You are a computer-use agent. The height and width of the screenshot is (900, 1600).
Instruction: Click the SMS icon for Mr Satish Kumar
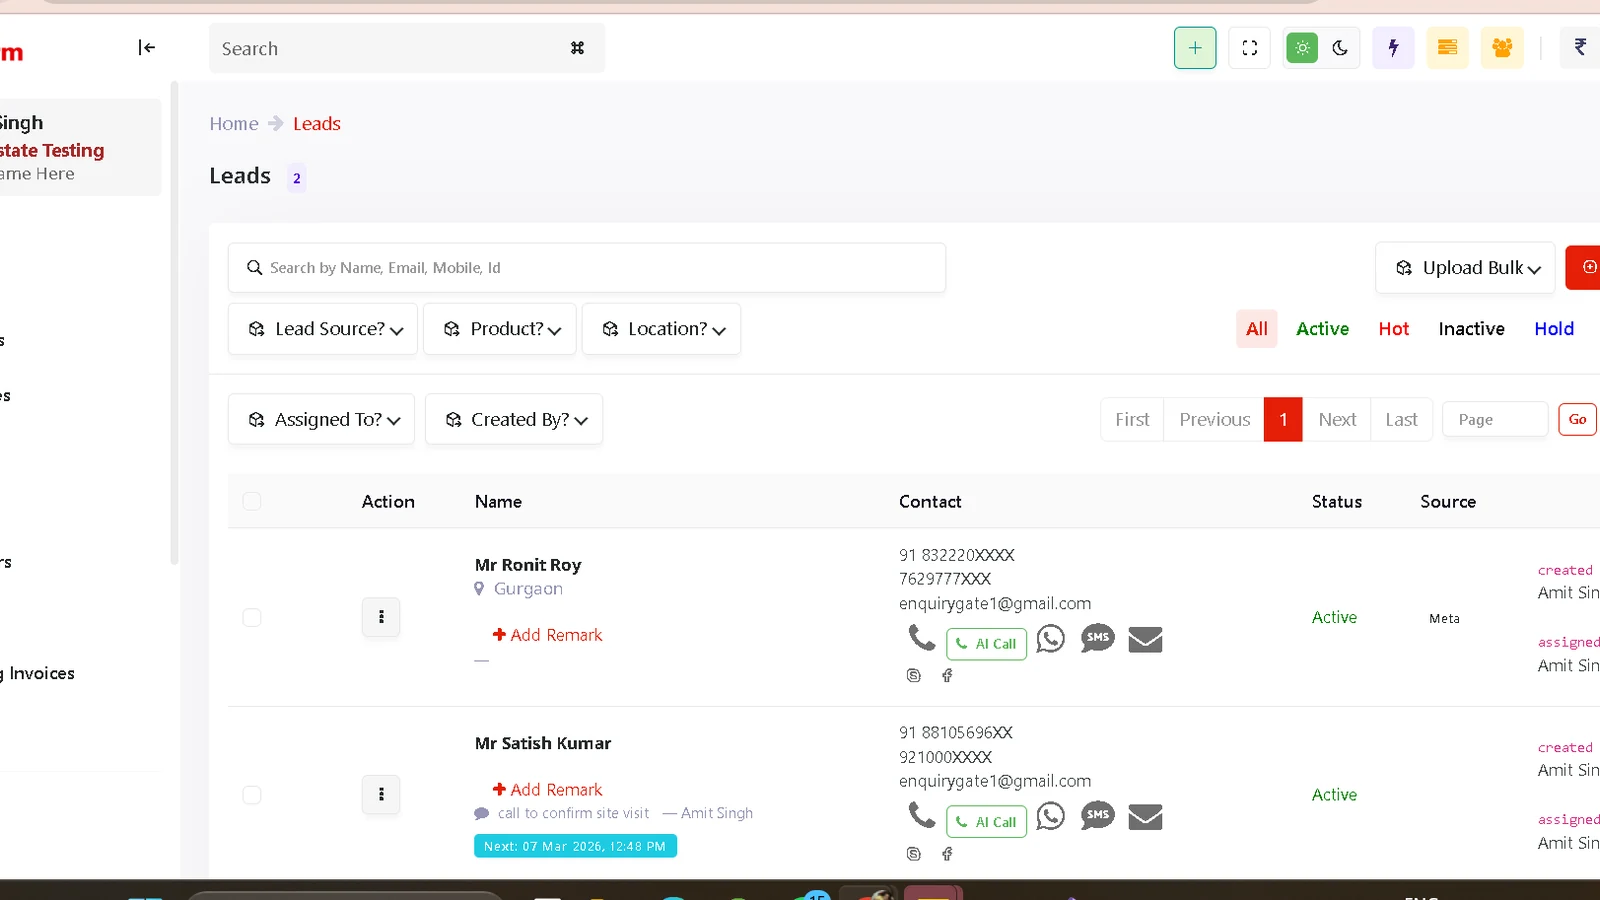pos(1097,816)
